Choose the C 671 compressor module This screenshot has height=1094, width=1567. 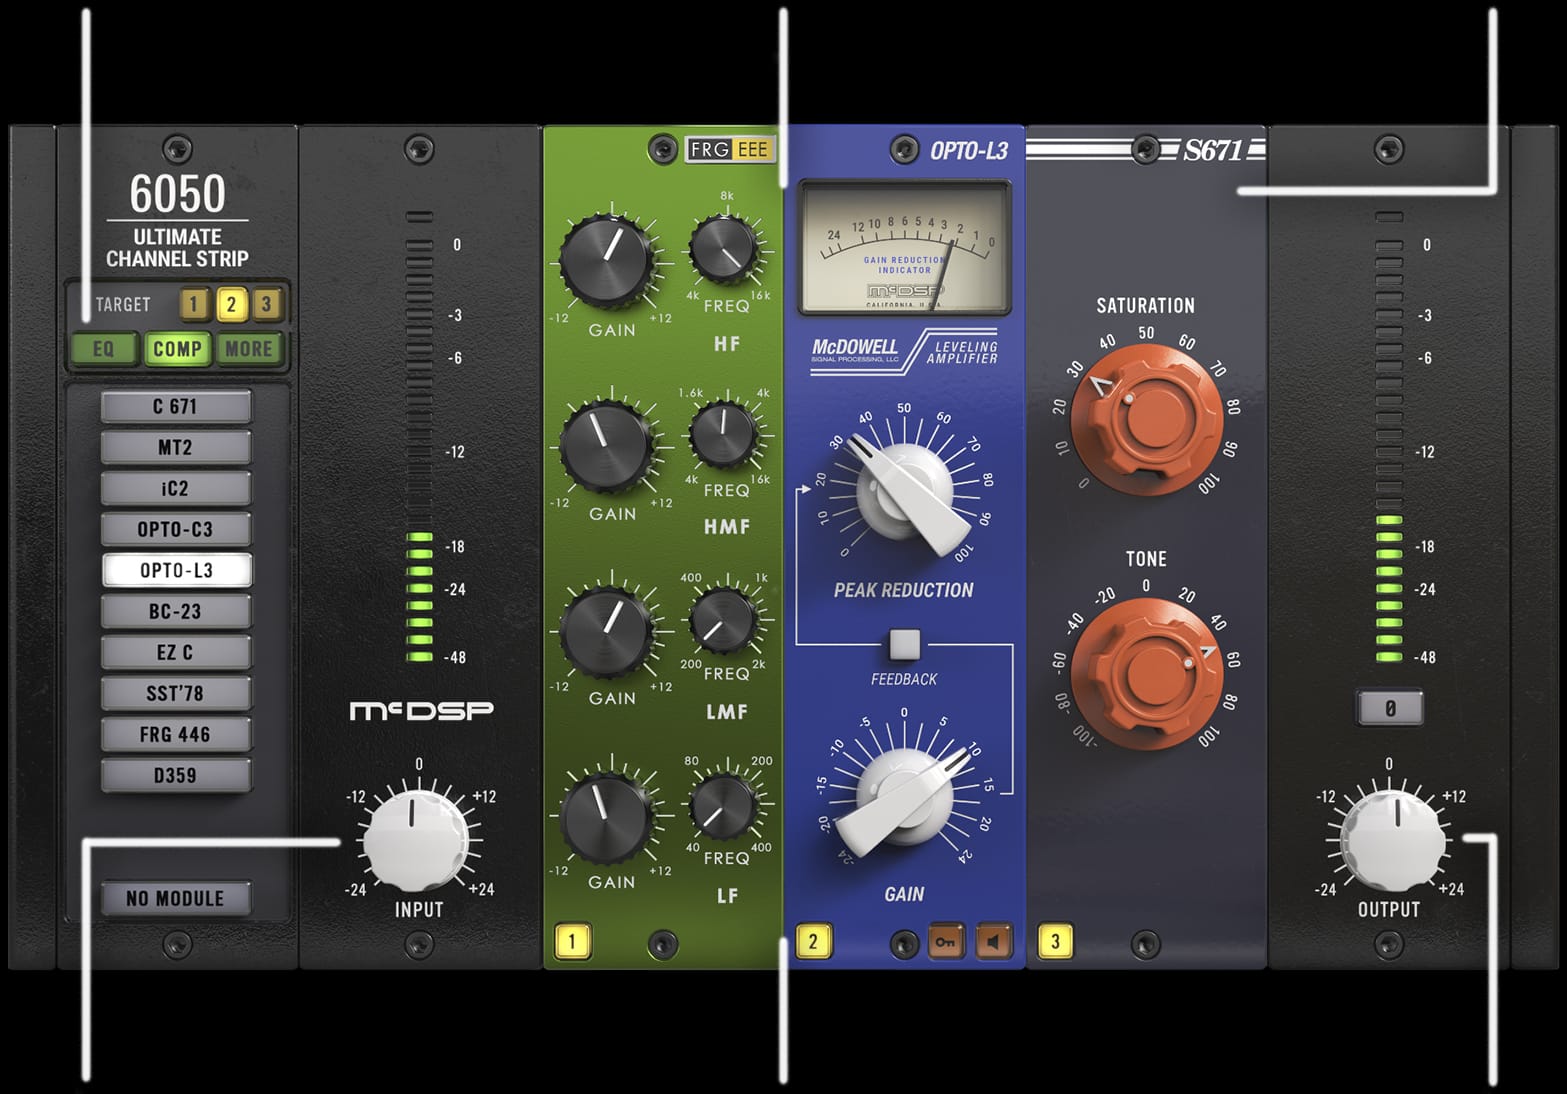point(175,407)
